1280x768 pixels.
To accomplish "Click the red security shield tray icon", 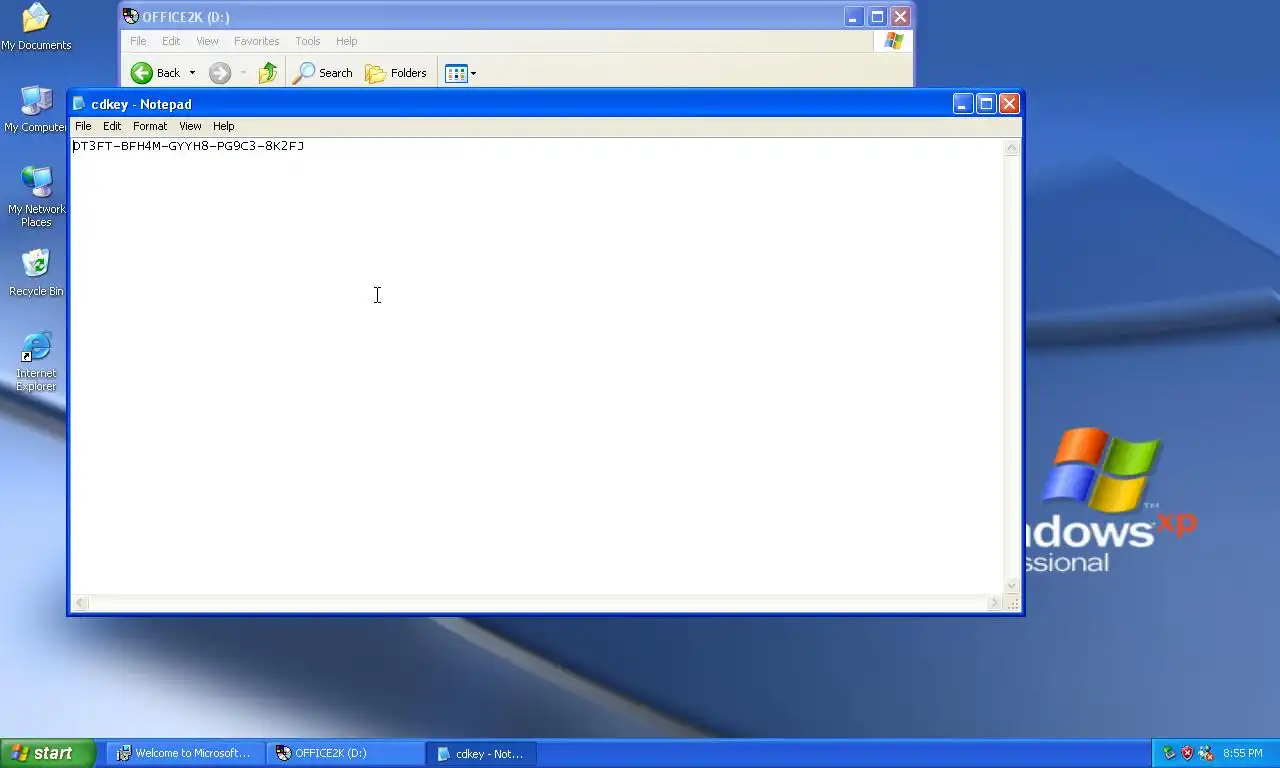I will pyautogui.click(x=1187, y=753).
